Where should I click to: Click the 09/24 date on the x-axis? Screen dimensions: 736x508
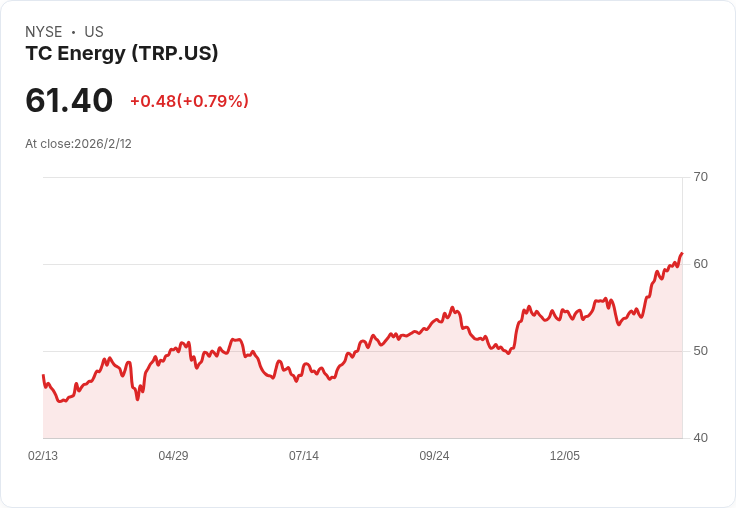[x=434, y=456]
